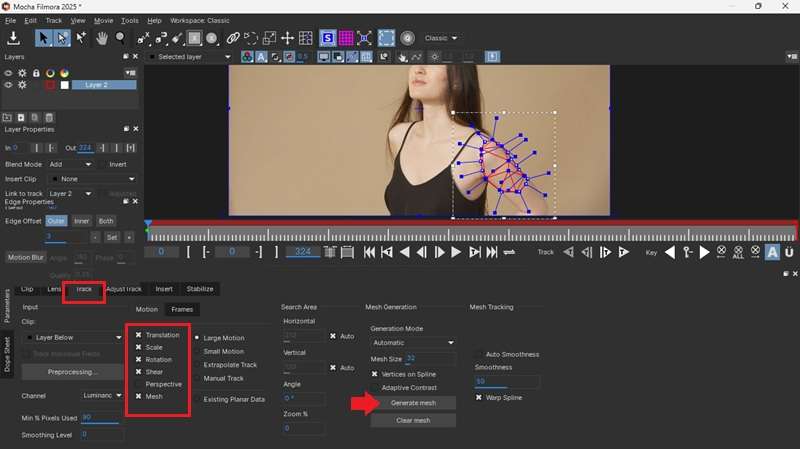Go to the last frame
This screenshot has width=800, height=449.
(x=492, y=252)
